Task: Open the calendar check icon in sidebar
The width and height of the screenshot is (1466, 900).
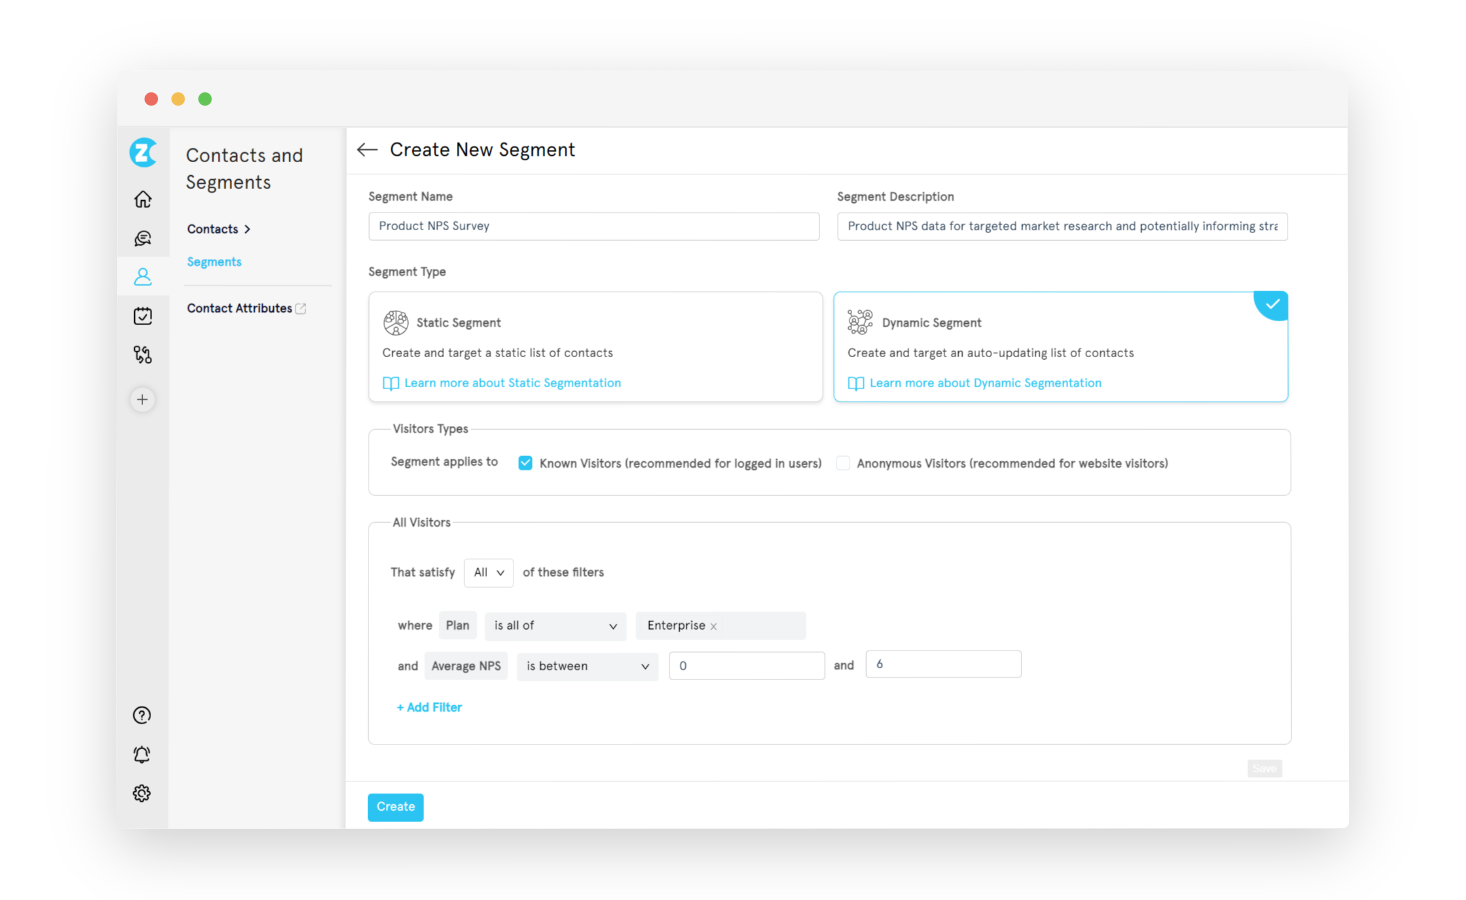Action: tap(143, 316)
